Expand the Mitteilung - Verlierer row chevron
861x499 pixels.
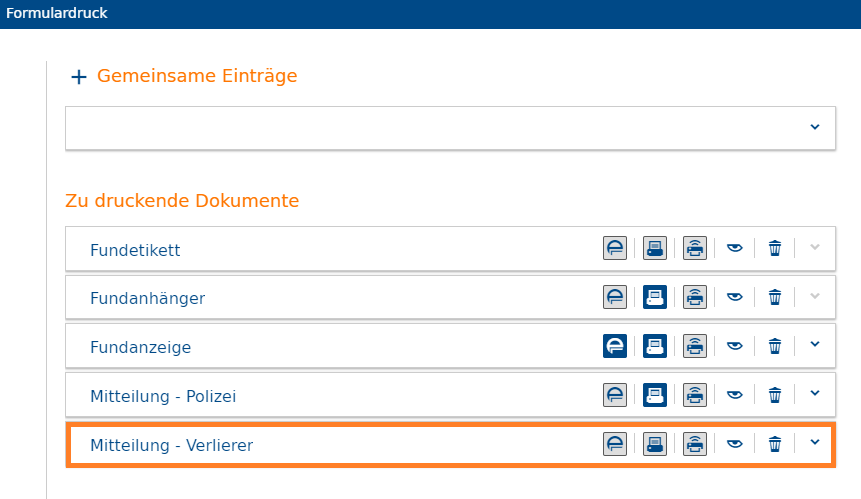click(x=815, y=442)
